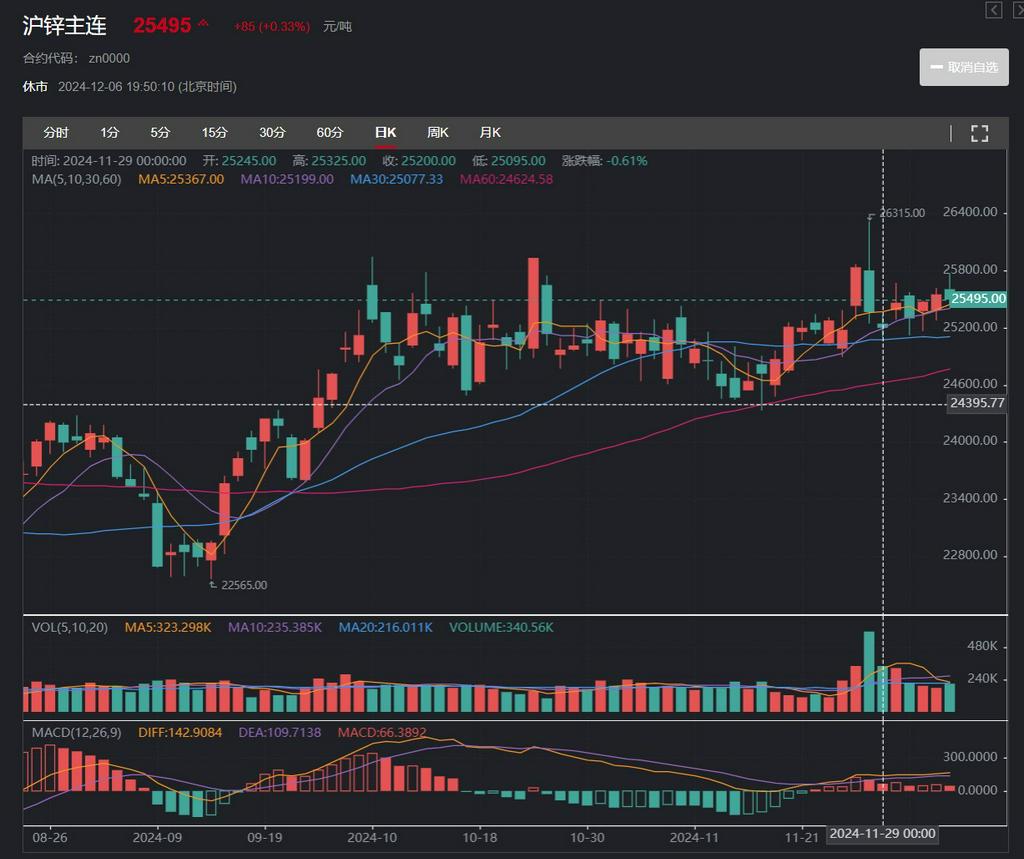Image resolution: width=1024 pixels, height=859 pixels.
Task: Click the previous arrow icon at top right
Action: (x=993, y=10)
